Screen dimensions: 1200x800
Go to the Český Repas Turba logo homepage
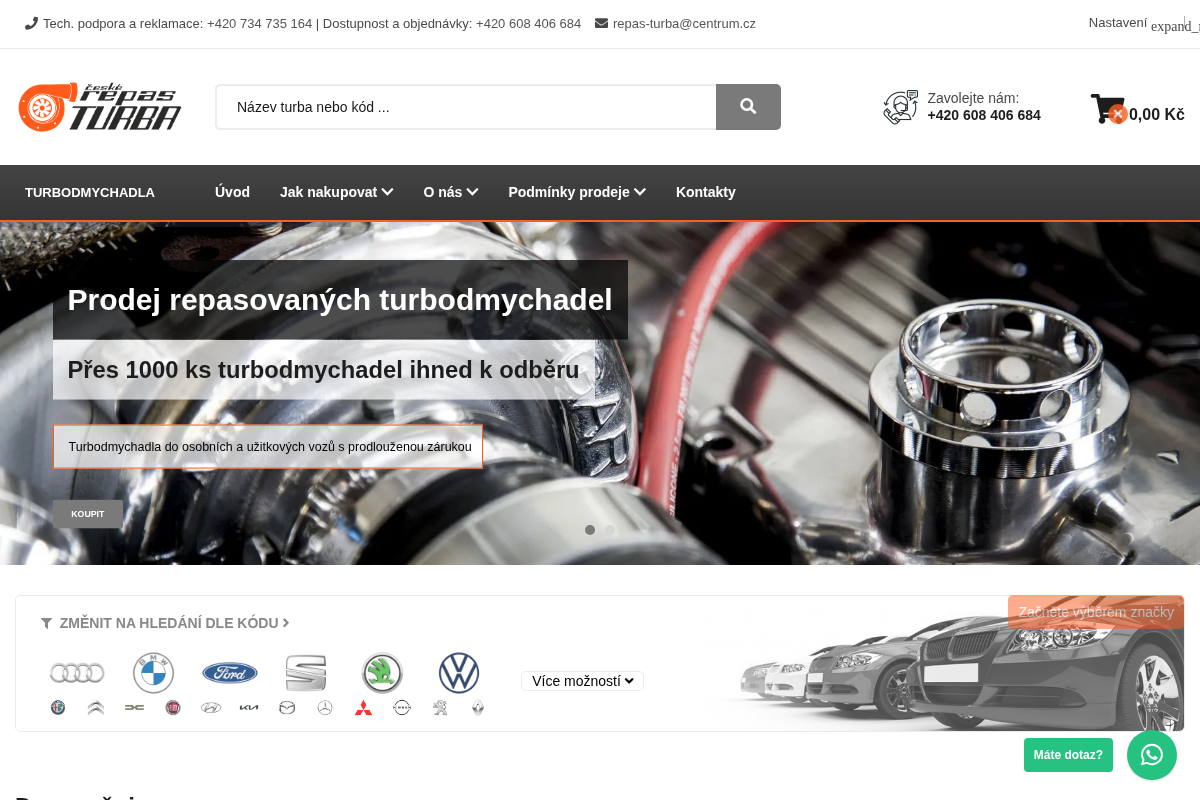point(100,107)
